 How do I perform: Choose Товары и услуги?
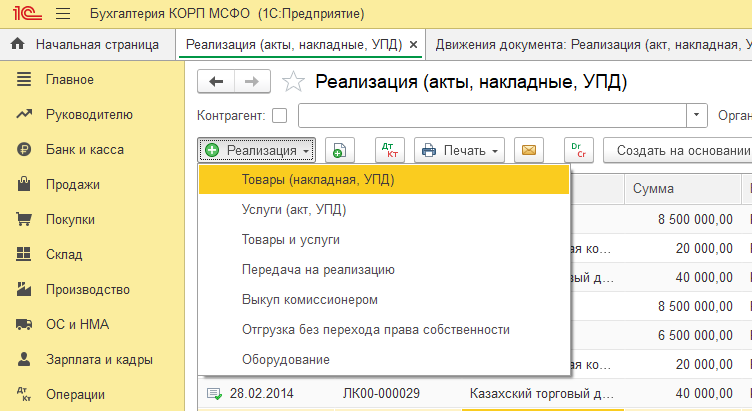pyautogui.click(x=384, y=239)
